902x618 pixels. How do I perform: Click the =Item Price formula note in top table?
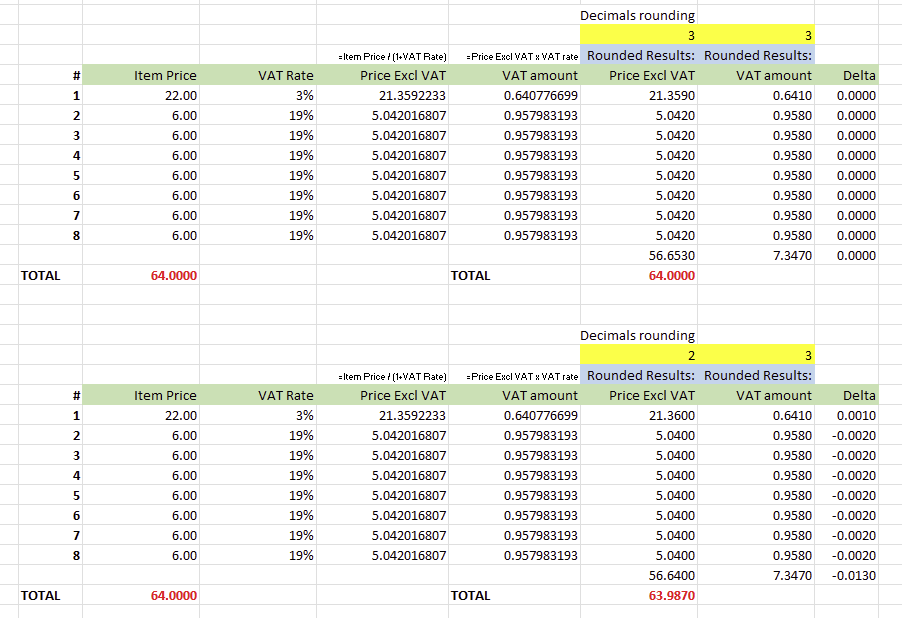[393, 56]
